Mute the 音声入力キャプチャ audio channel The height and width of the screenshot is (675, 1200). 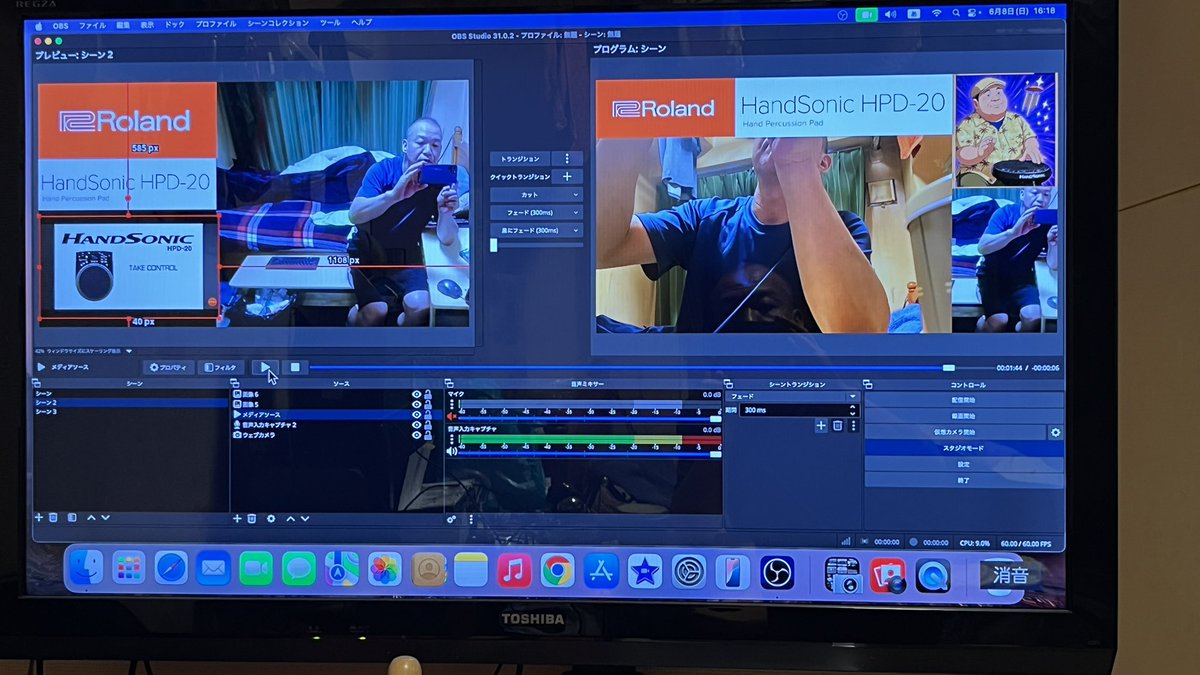coord(451,451)
